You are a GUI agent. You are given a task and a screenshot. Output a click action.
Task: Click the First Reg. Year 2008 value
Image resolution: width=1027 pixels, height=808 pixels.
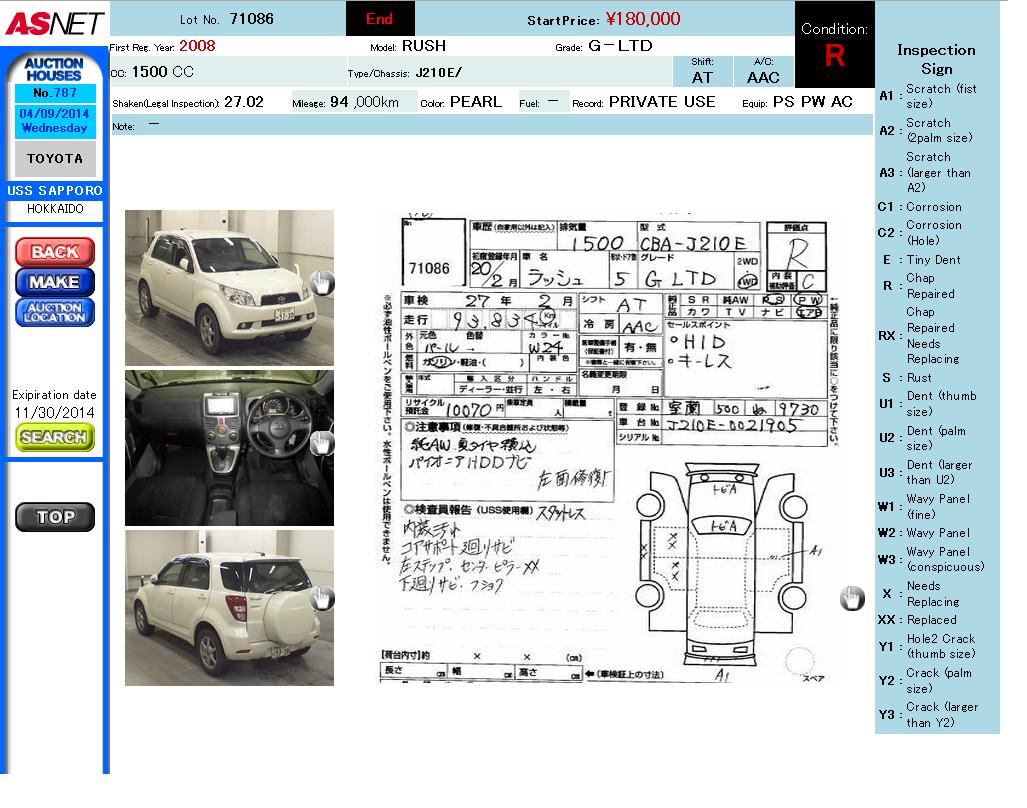pos(197,46)
